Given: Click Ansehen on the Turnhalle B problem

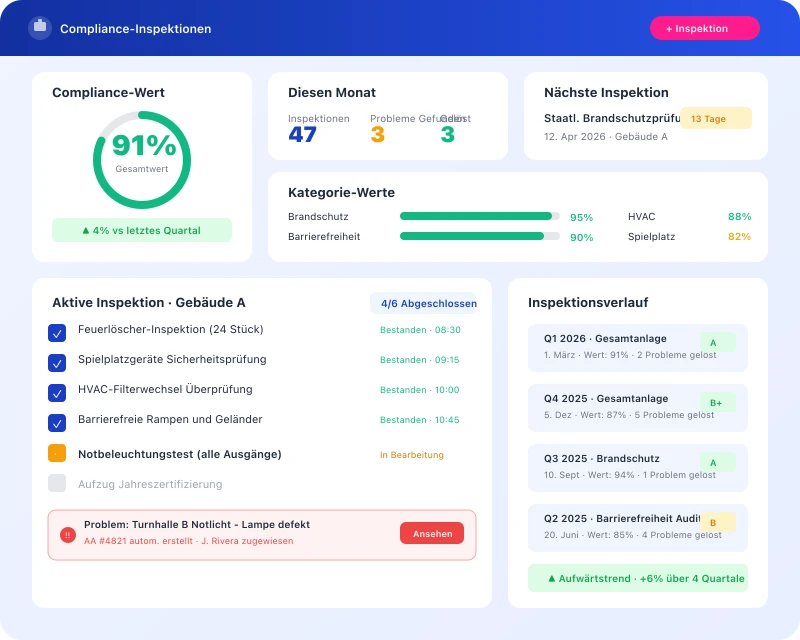Looking at the screenshot, I should click(x=432, y=533).
